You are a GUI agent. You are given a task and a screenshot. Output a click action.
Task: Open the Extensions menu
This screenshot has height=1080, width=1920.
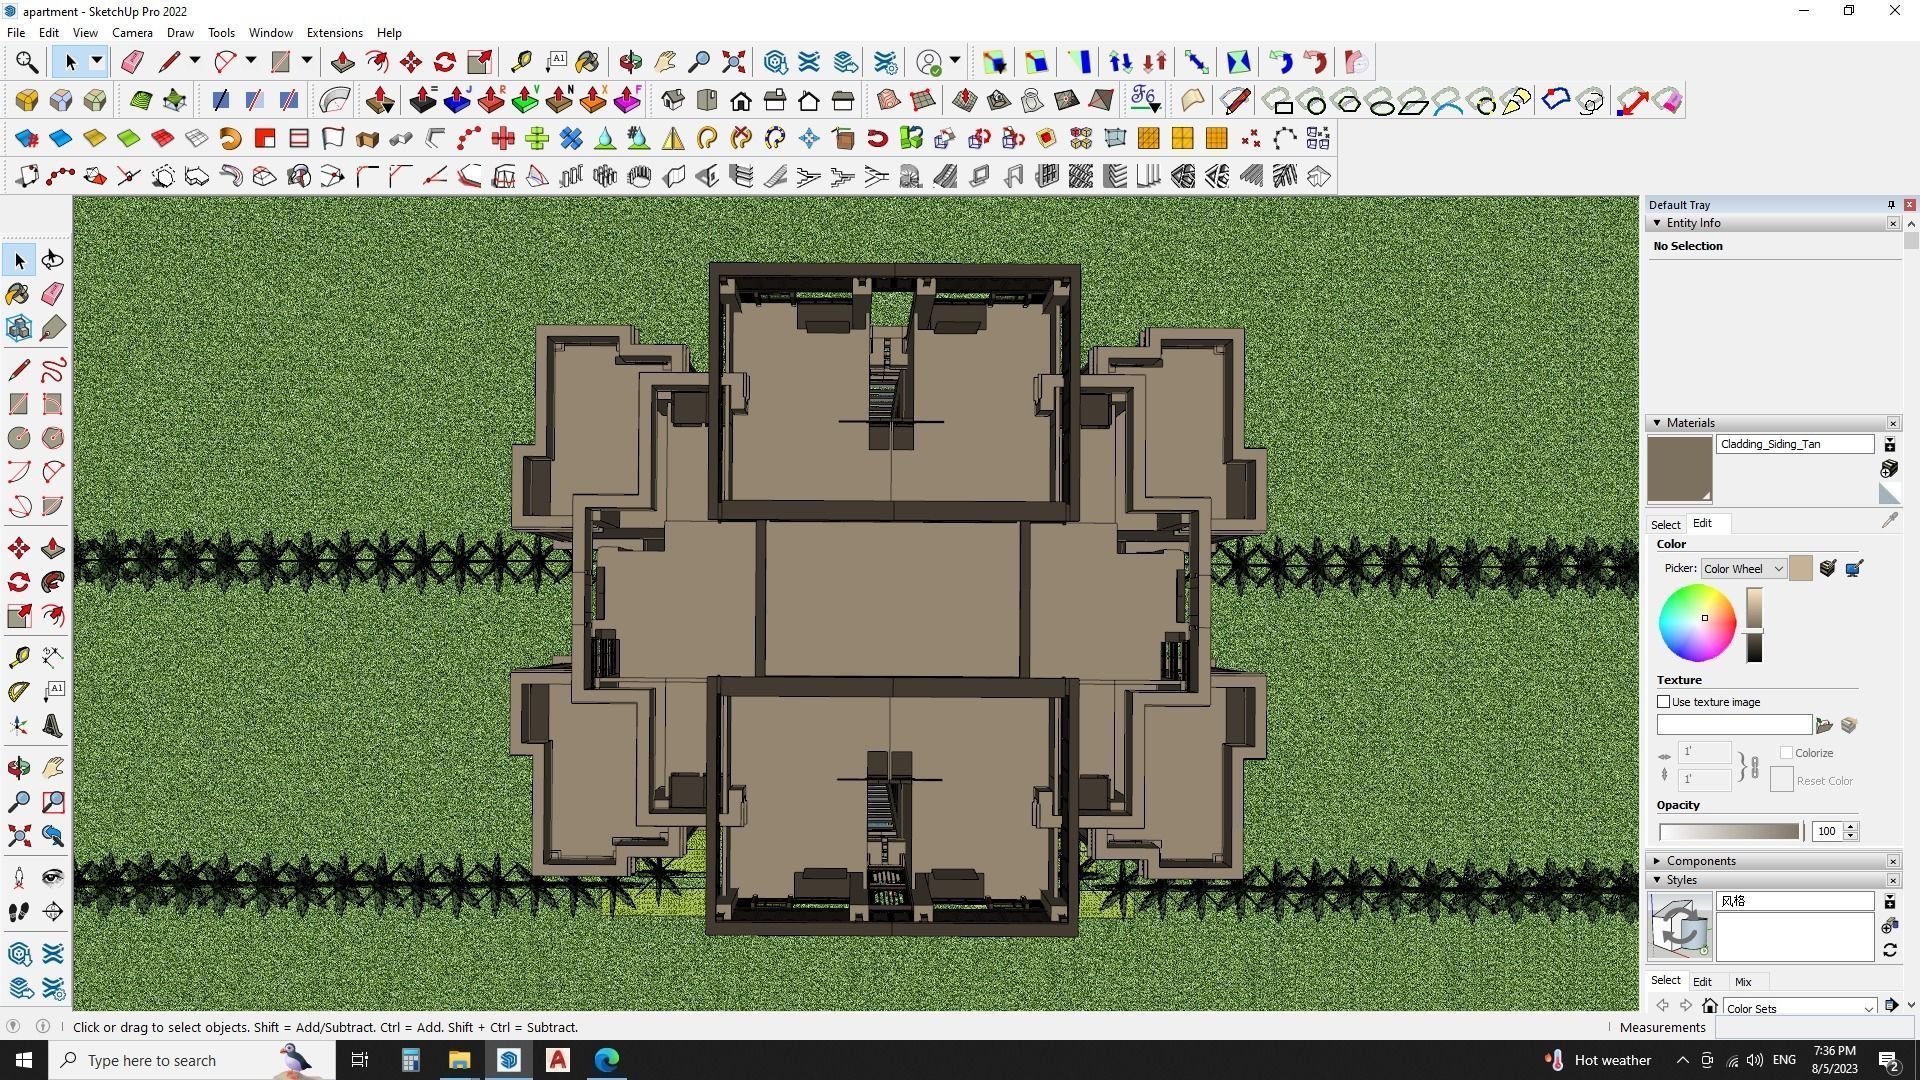(334, 33)
